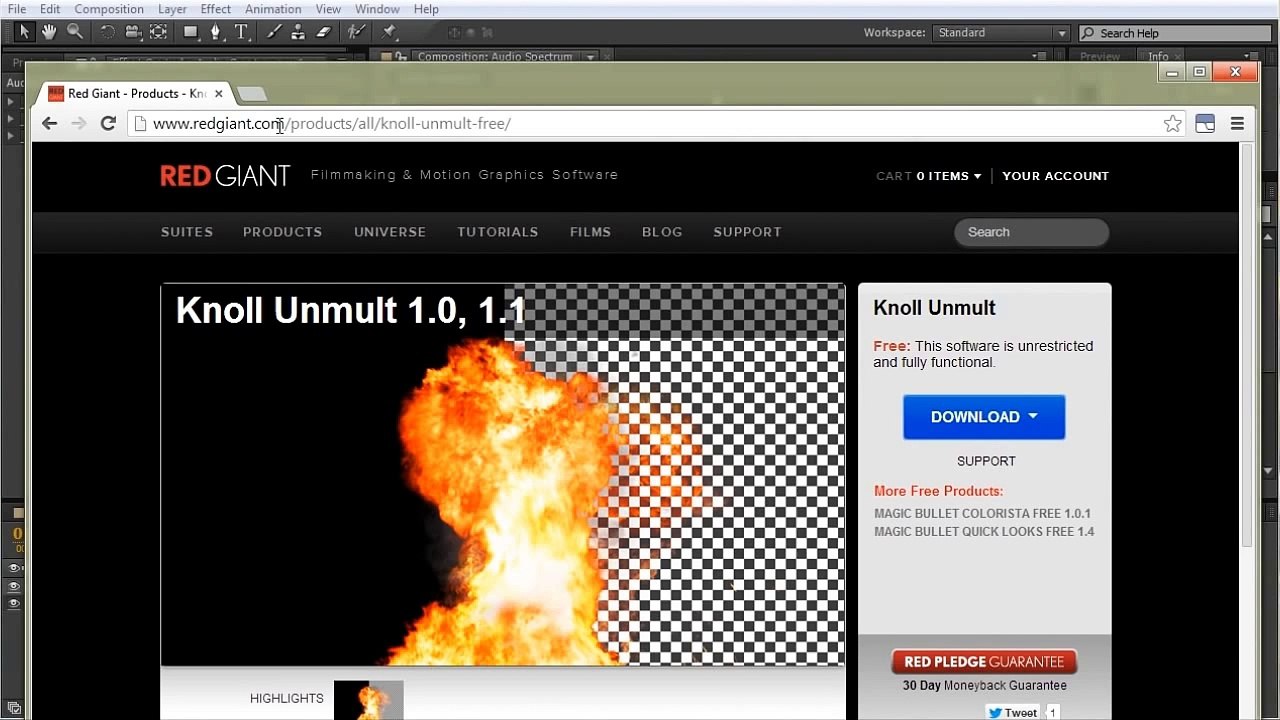Image resolution: width=1280 pixels, height=720 pixels.
Task: Switch to the Red Giant - Products browser tab
Action: pyautogui.click(x=135, y=94)
